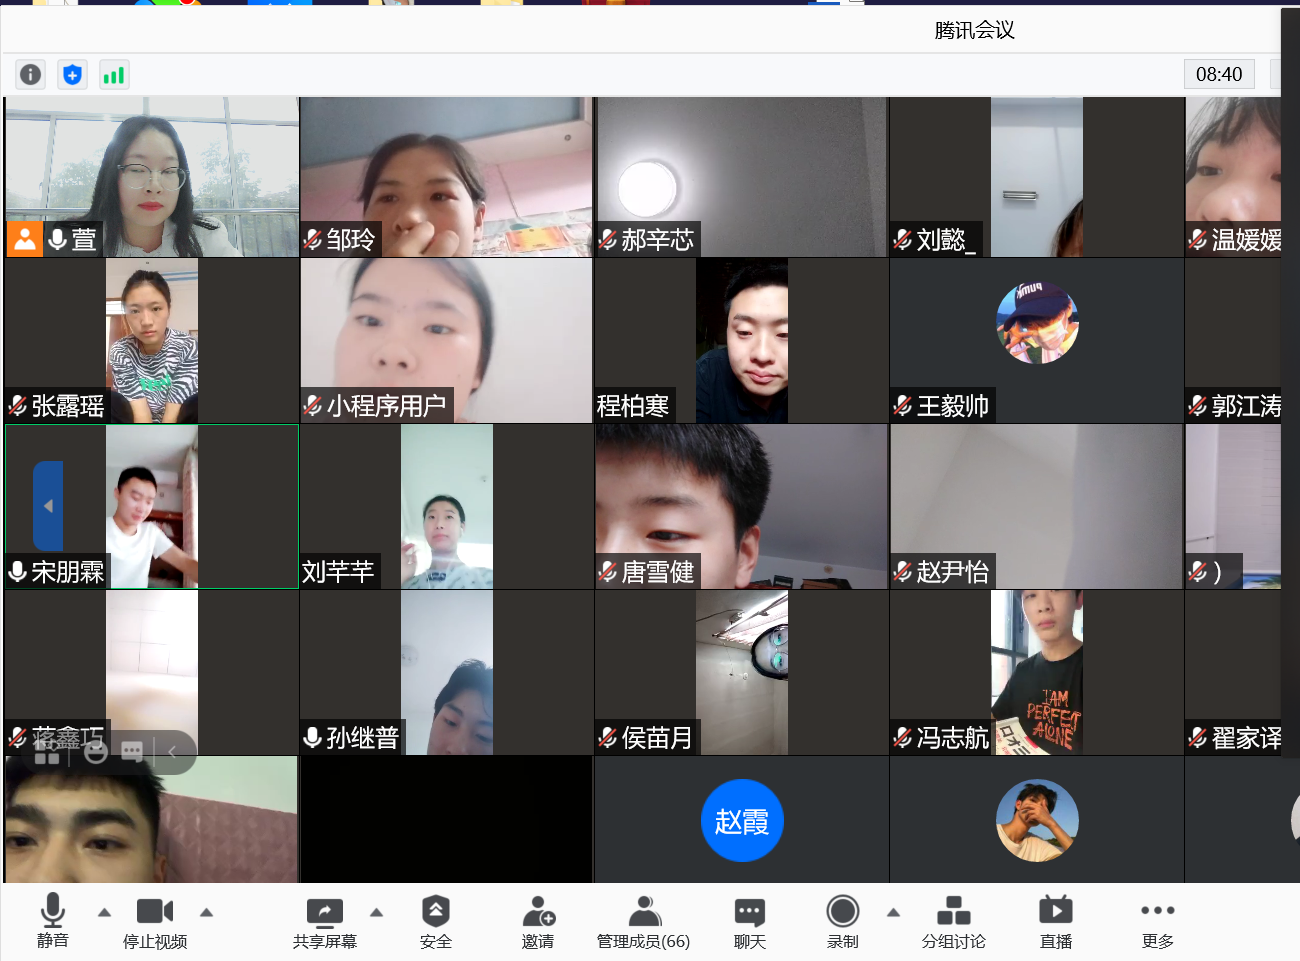Screen dimensions: 1300x961
Task: Start 直播 live streaming
Action: (x=1055, y=921)
